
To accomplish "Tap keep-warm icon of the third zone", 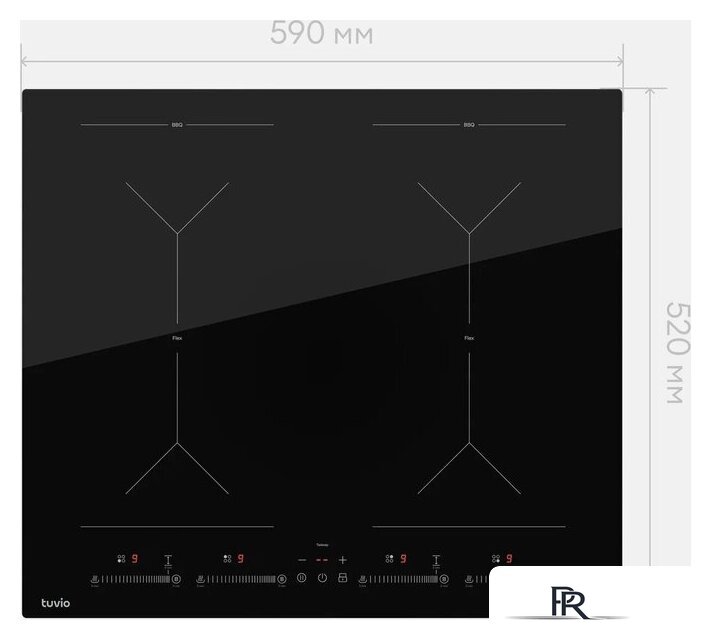I will (x=363, y=579).
